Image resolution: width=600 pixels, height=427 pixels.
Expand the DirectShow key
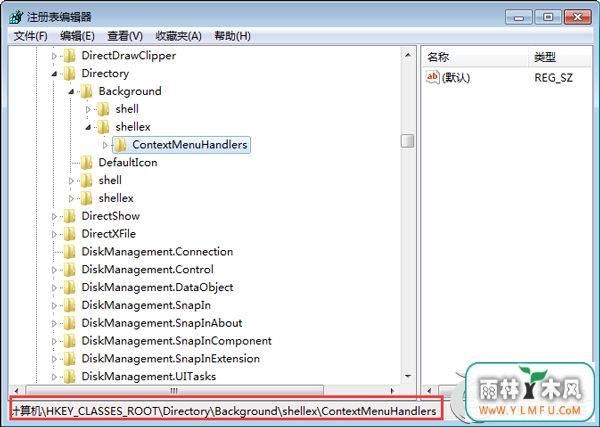click(x=54, y=217)
